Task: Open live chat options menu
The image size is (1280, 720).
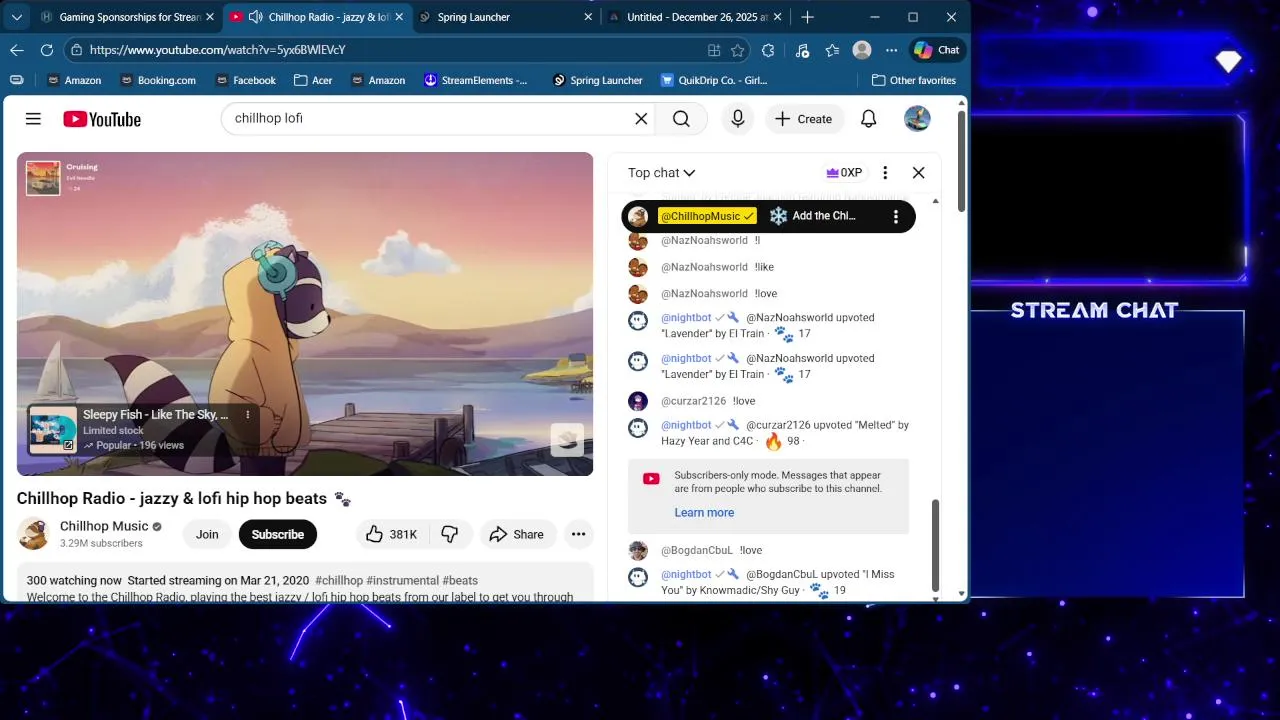Action: (885, 172)
